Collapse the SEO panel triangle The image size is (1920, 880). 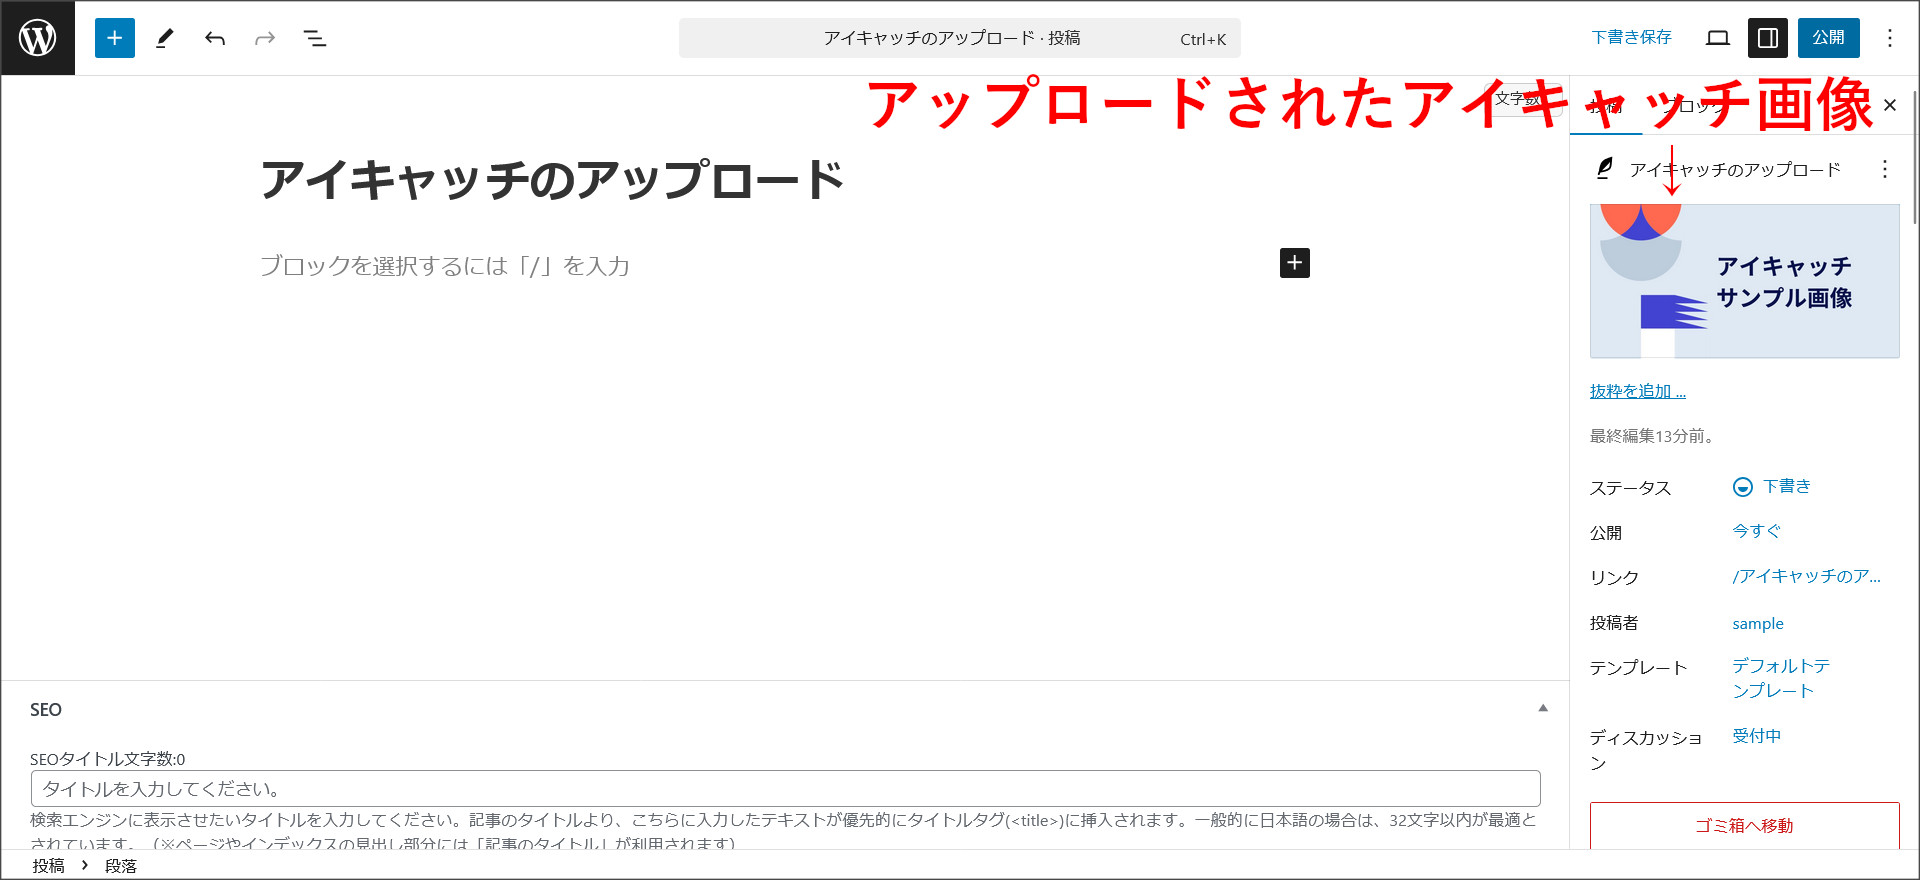click(1543, 708)
